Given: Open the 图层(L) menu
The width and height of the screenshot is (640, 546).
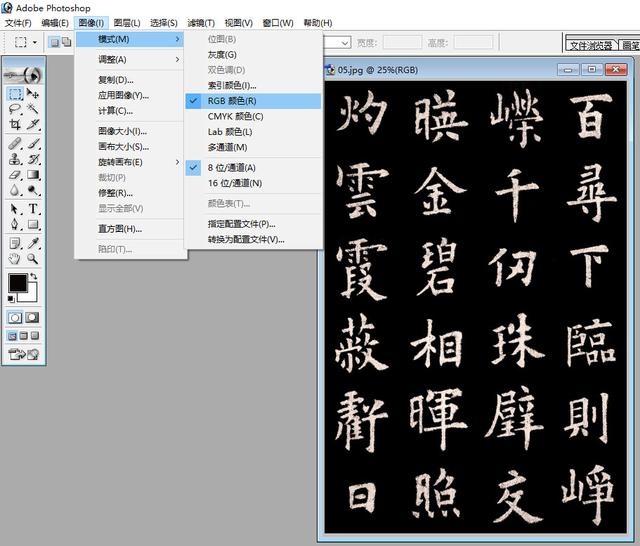Looking at the screenshot, I should point(127,23).
